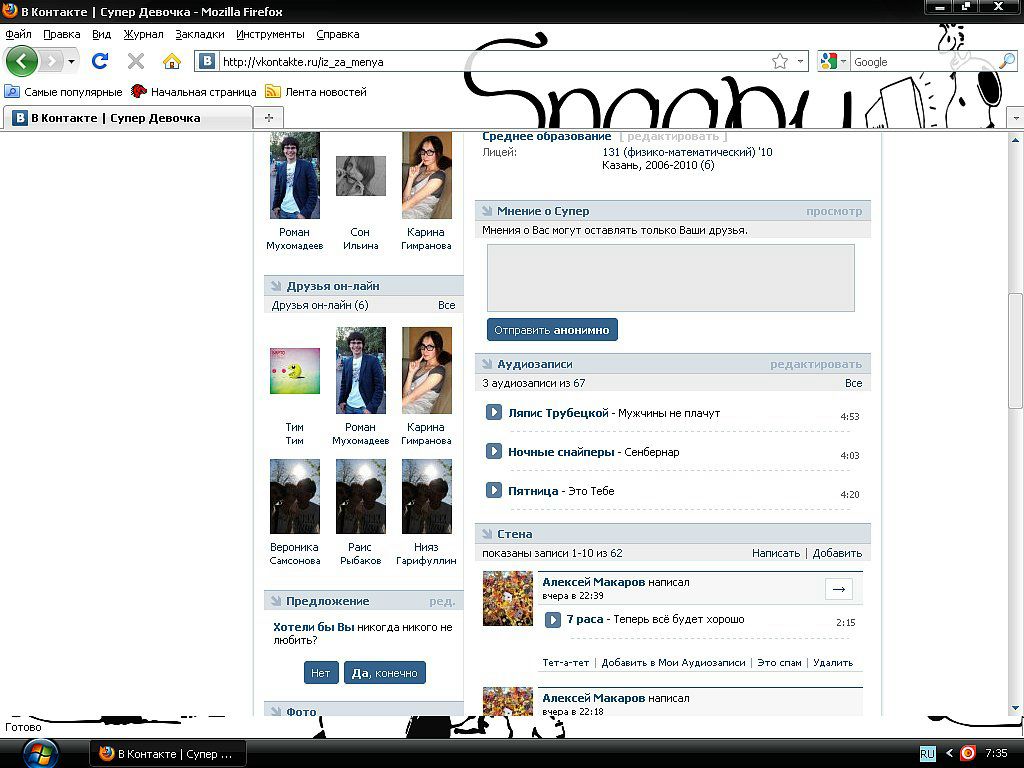1024x768 pixels.
Task: Delete the wall post with Удалить
Action: (x=833, y=662)
